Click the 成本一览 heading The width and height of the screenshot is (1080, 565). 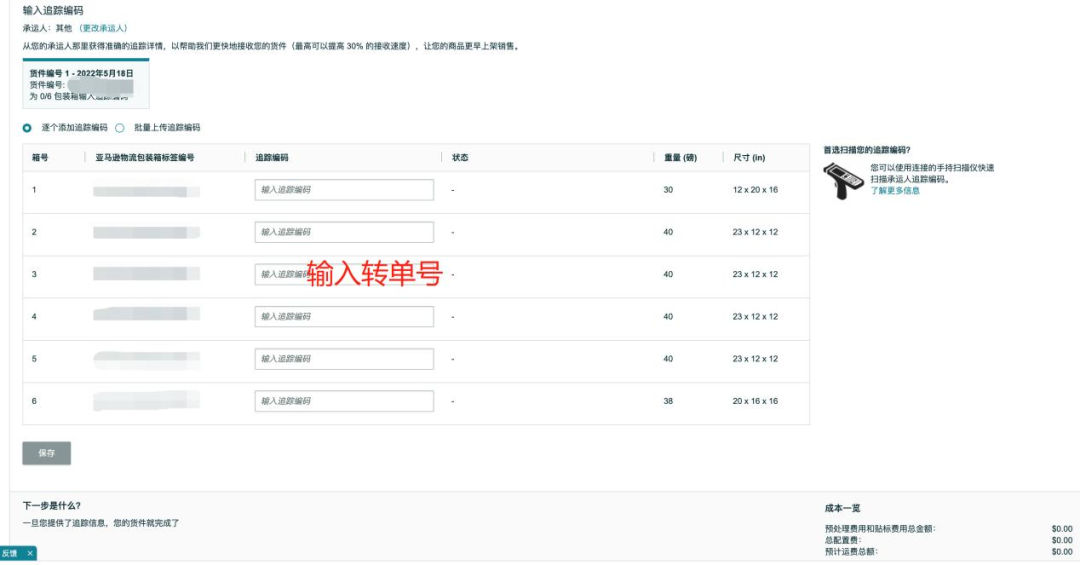[842, 508]
